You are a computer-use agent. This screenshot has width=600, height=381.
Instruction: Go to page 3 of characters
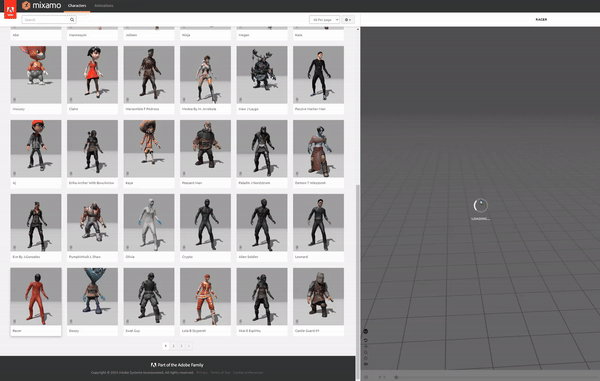coord(181,346)
